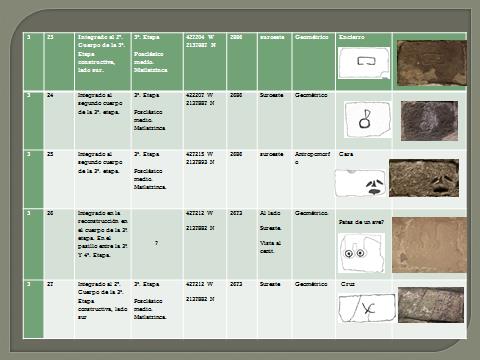Click the Cruz cross sketch drawing

[367, 308]
